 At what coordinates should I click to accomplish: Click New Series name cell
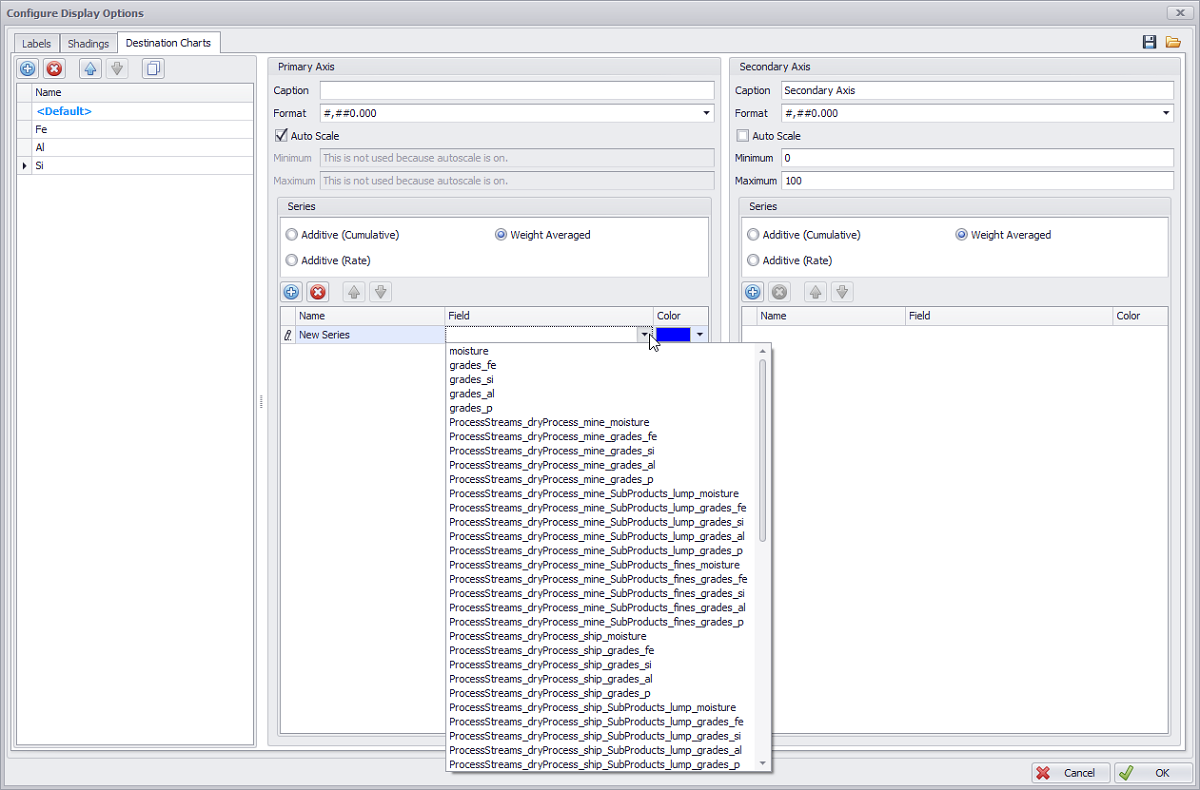pos(370,335)
